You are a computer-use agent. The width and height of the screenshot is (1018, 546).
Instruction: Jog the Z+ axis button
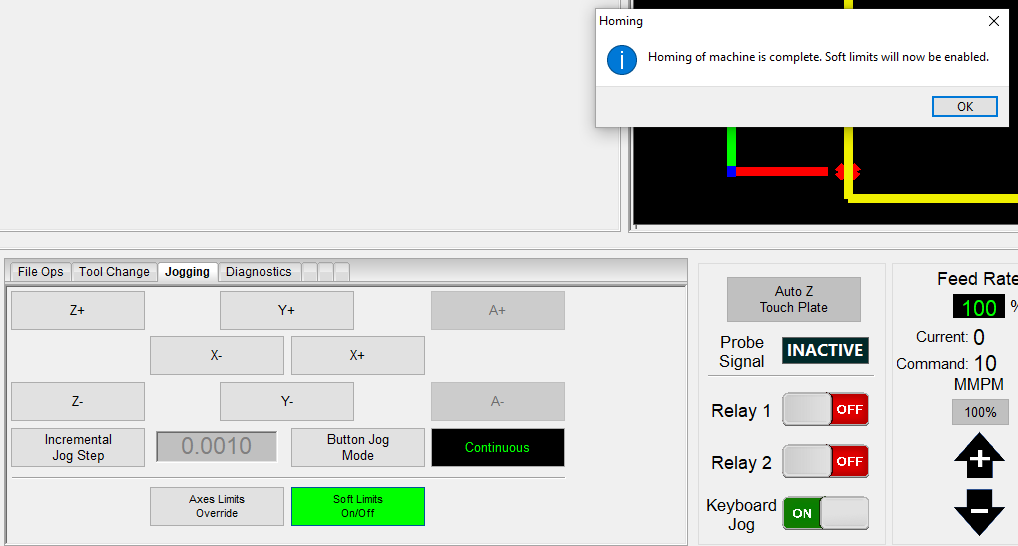(78, 310)
